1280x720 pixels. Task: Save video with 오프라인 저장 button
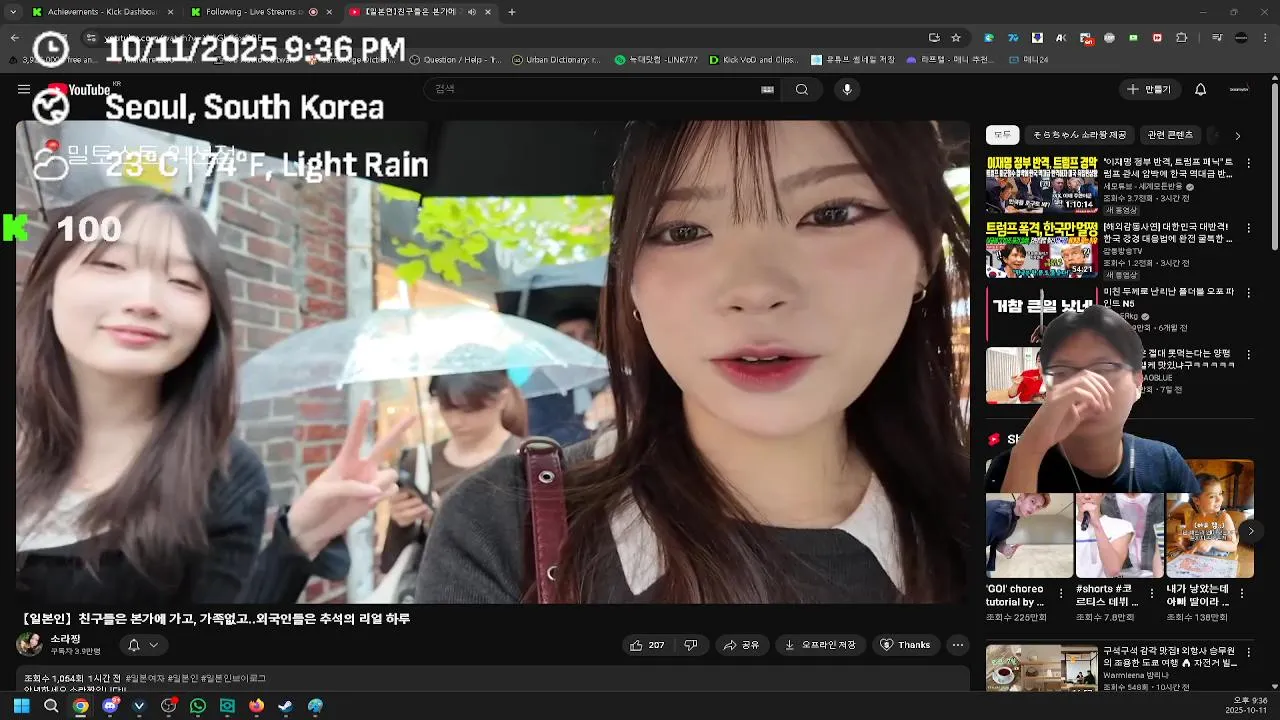(822, 645)
